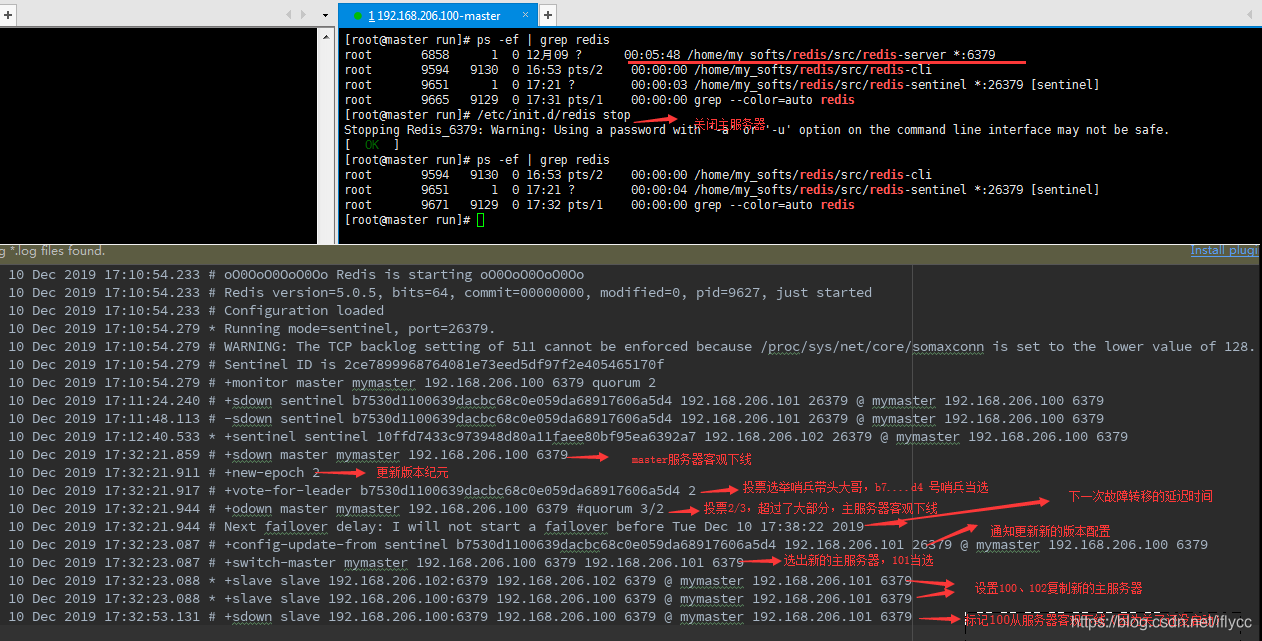Open the left tab list dropdown arrow
Image resolution: width=1262 pixels, height=641 pixels.
tap(325, 15)
